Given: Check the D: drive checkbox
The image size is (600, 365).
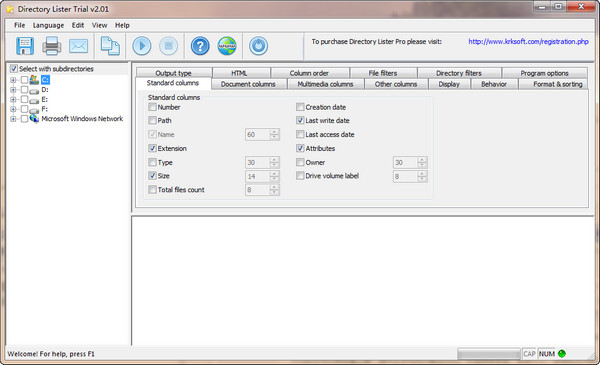Looking at the screenshot, I should point(24,90).
